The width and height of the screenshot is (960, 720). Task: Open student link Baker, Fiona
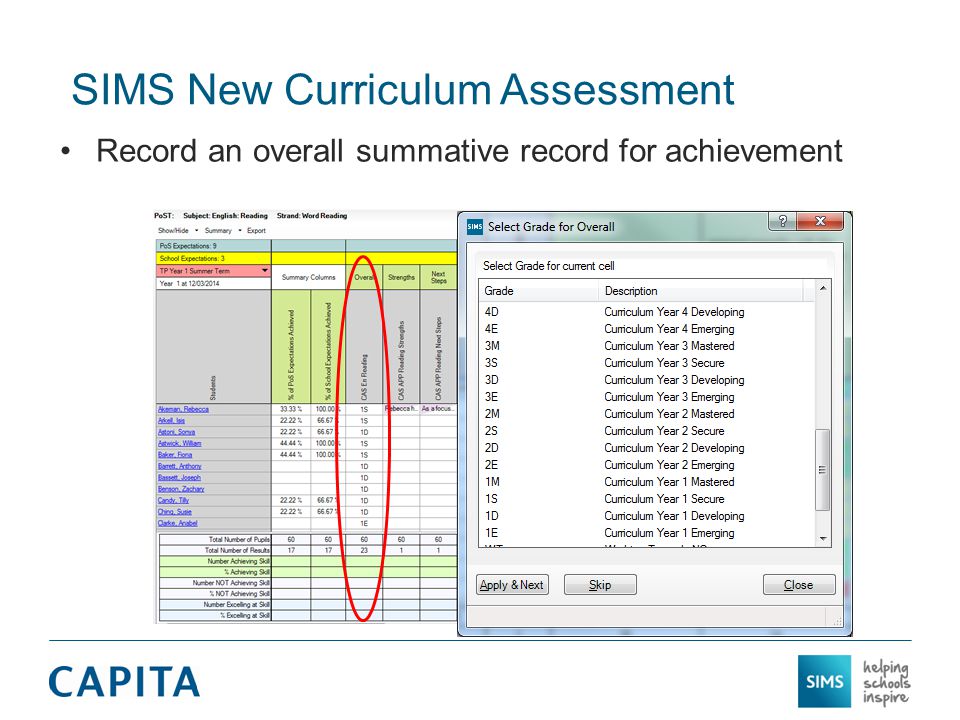[174, 455]
